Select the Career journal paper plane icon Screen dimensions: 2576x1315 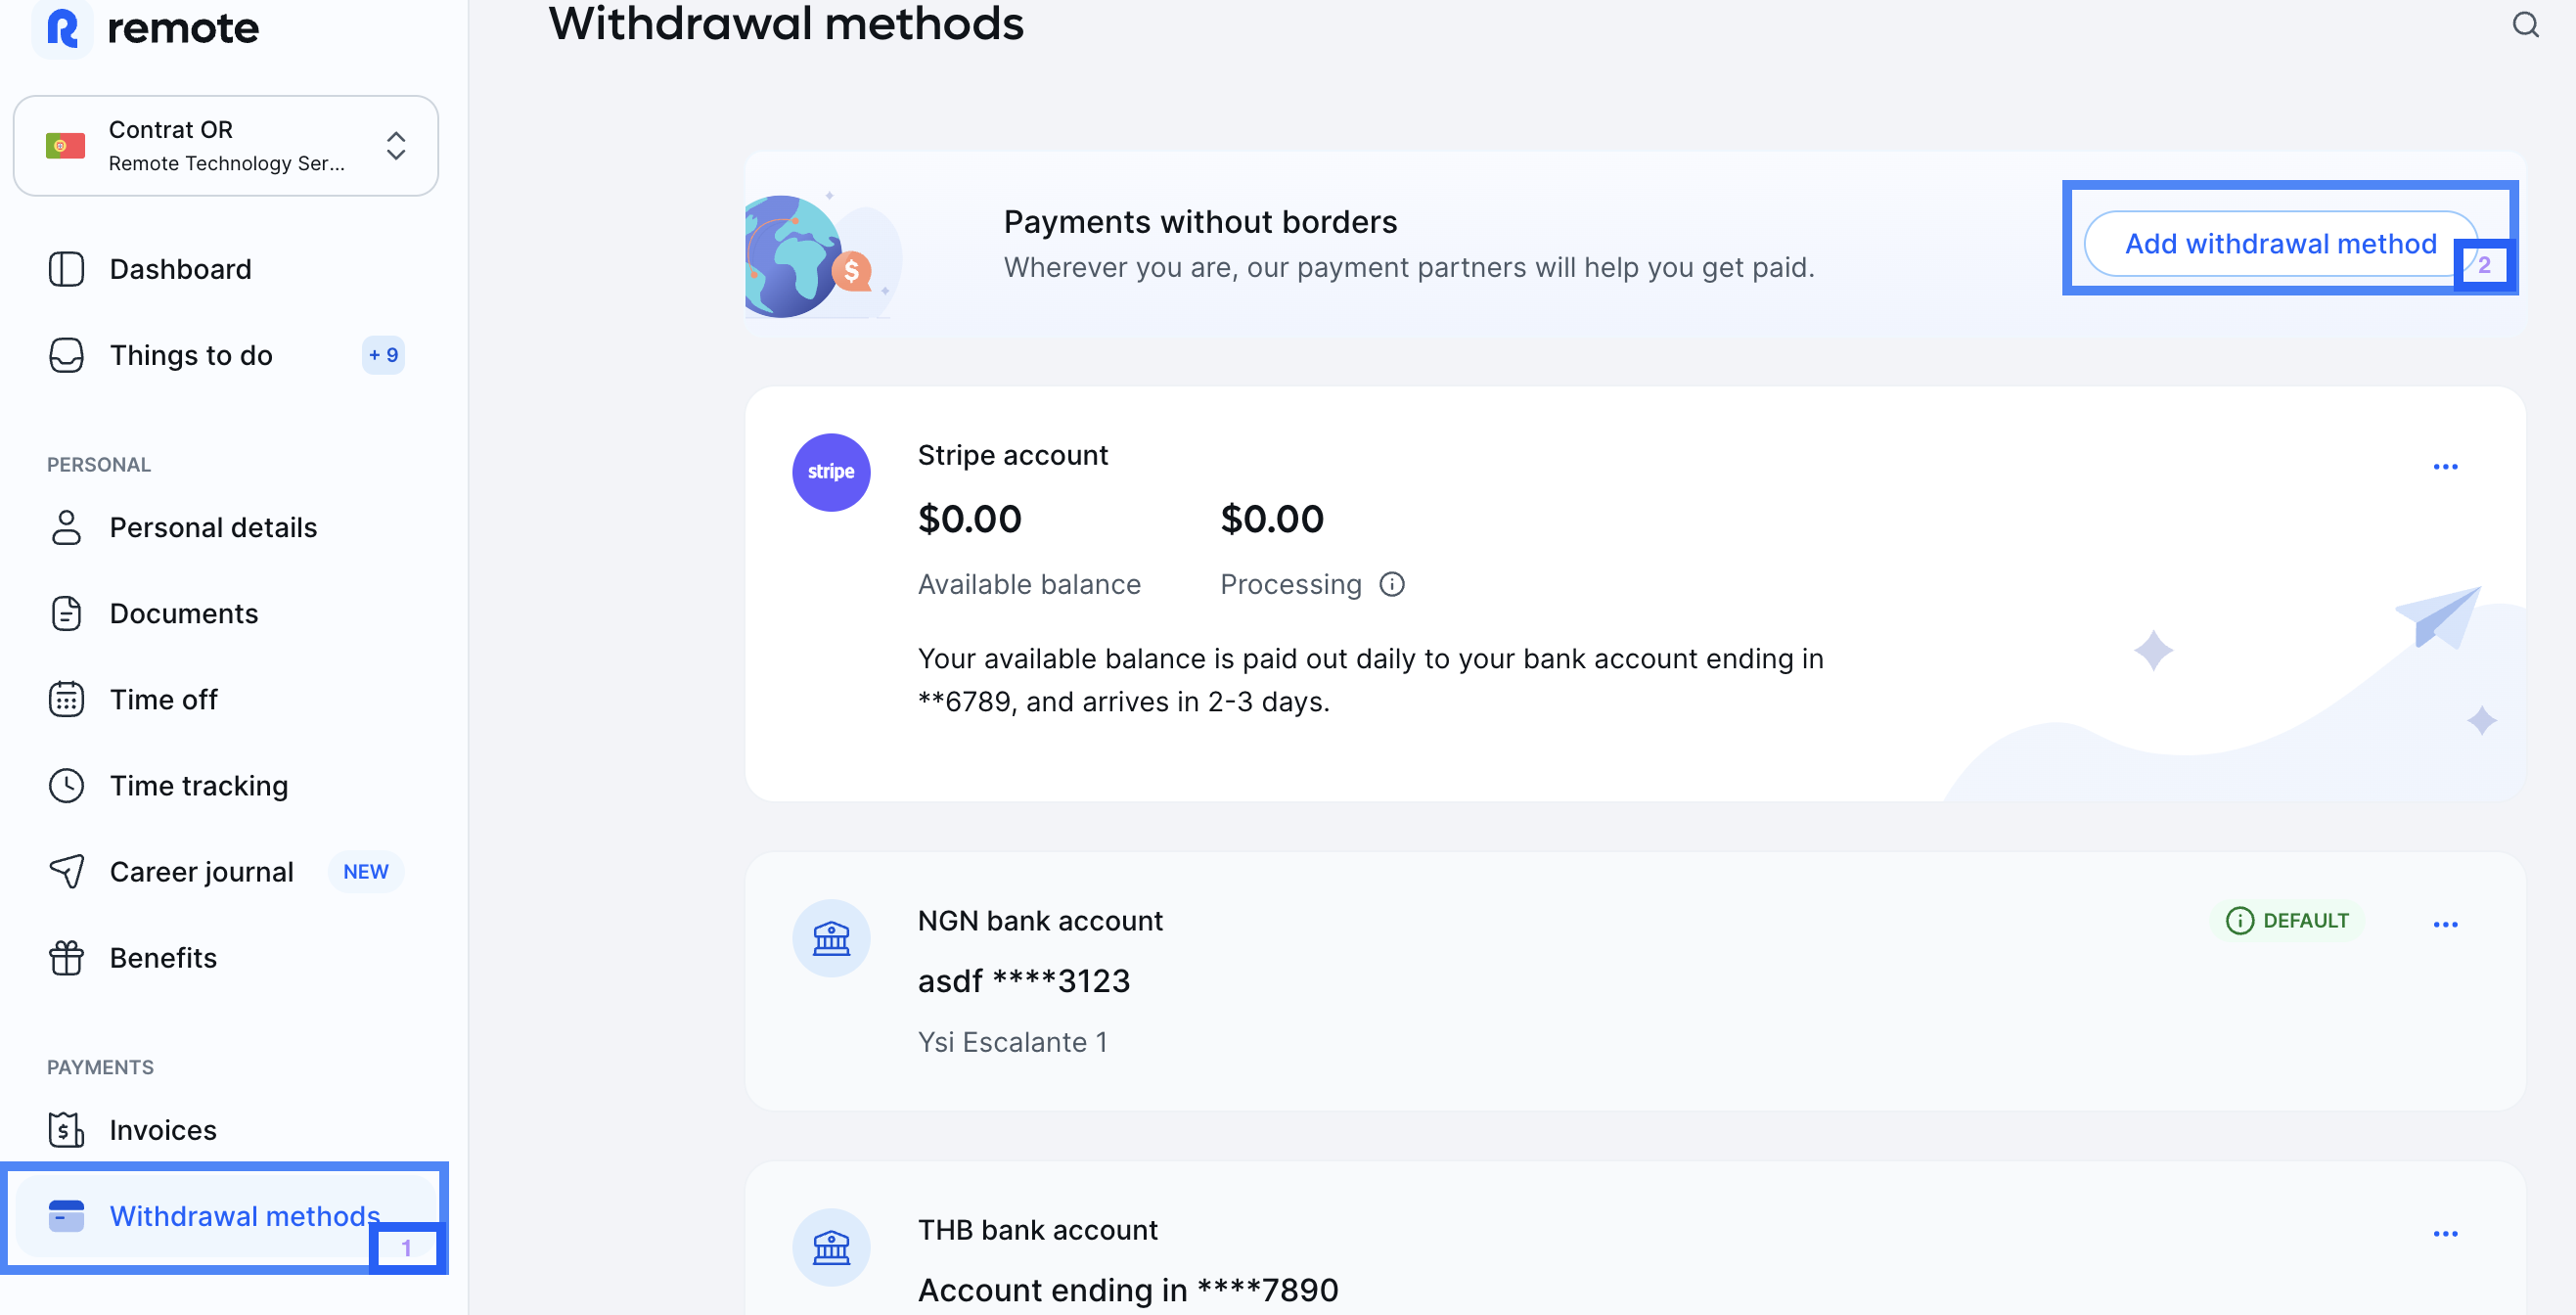pos(66,871)
